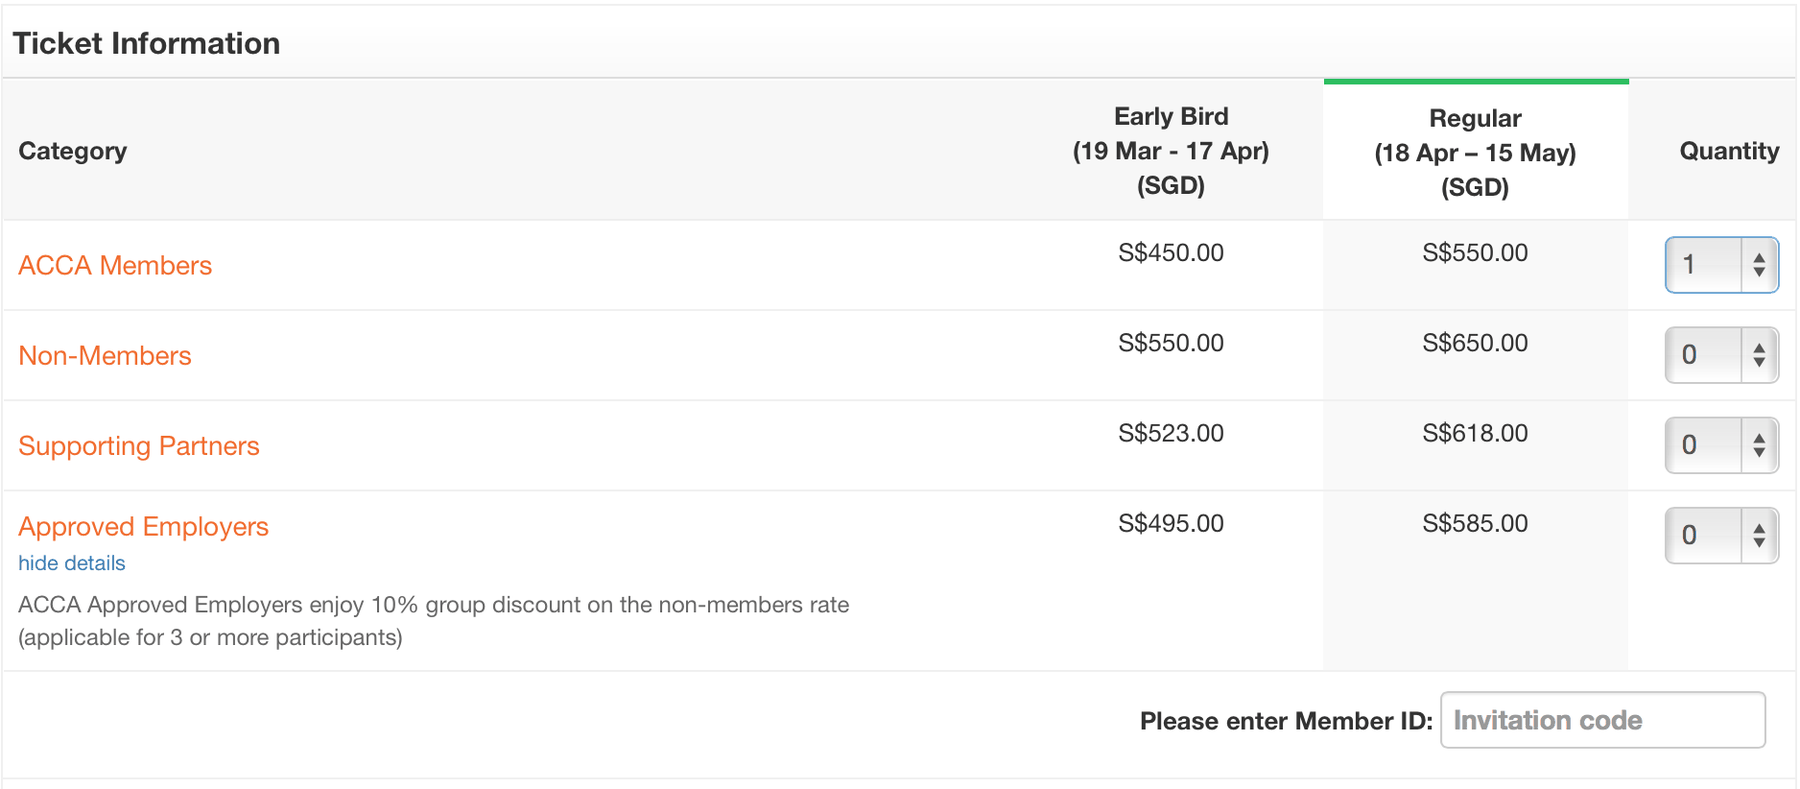The image size is (1800, 789).
Task: Select the Early Bird pricing column header
Action: click(x=1171, y=150)
